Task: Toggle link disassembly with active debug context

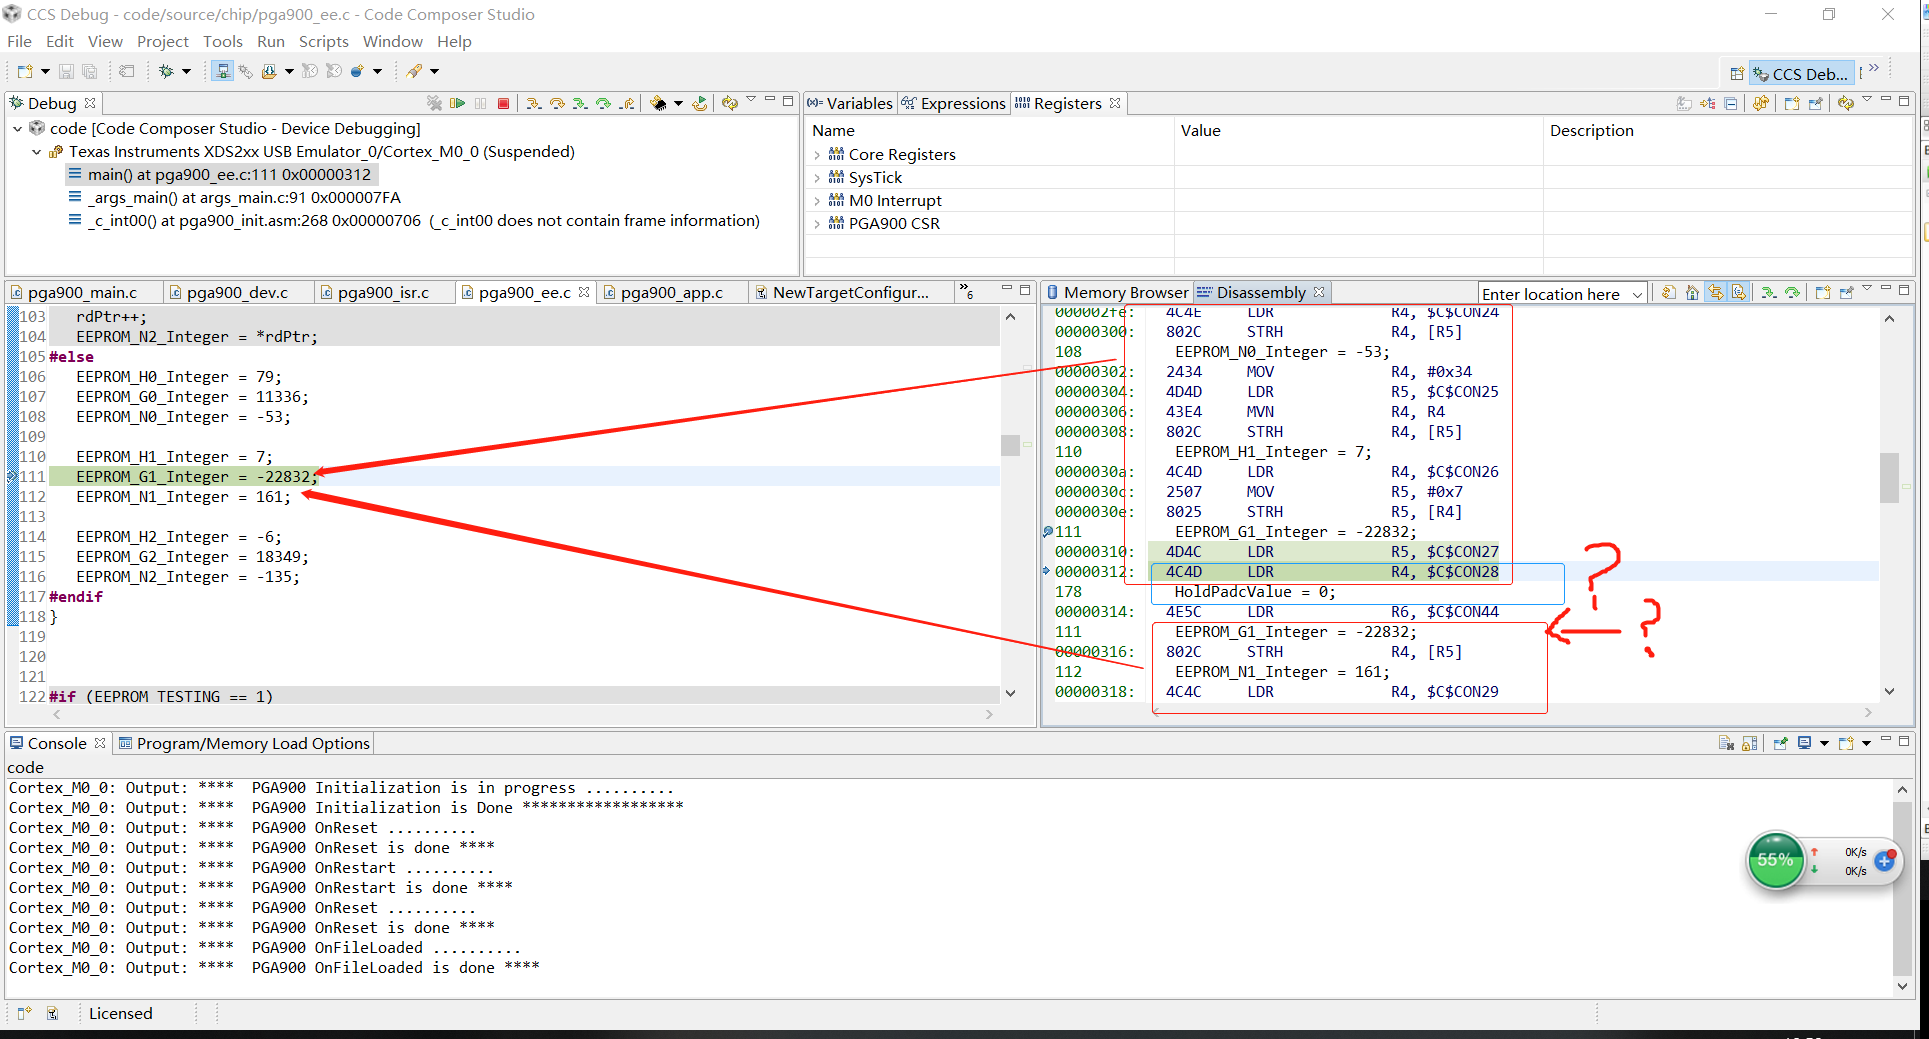Action: coord(1716,292)
